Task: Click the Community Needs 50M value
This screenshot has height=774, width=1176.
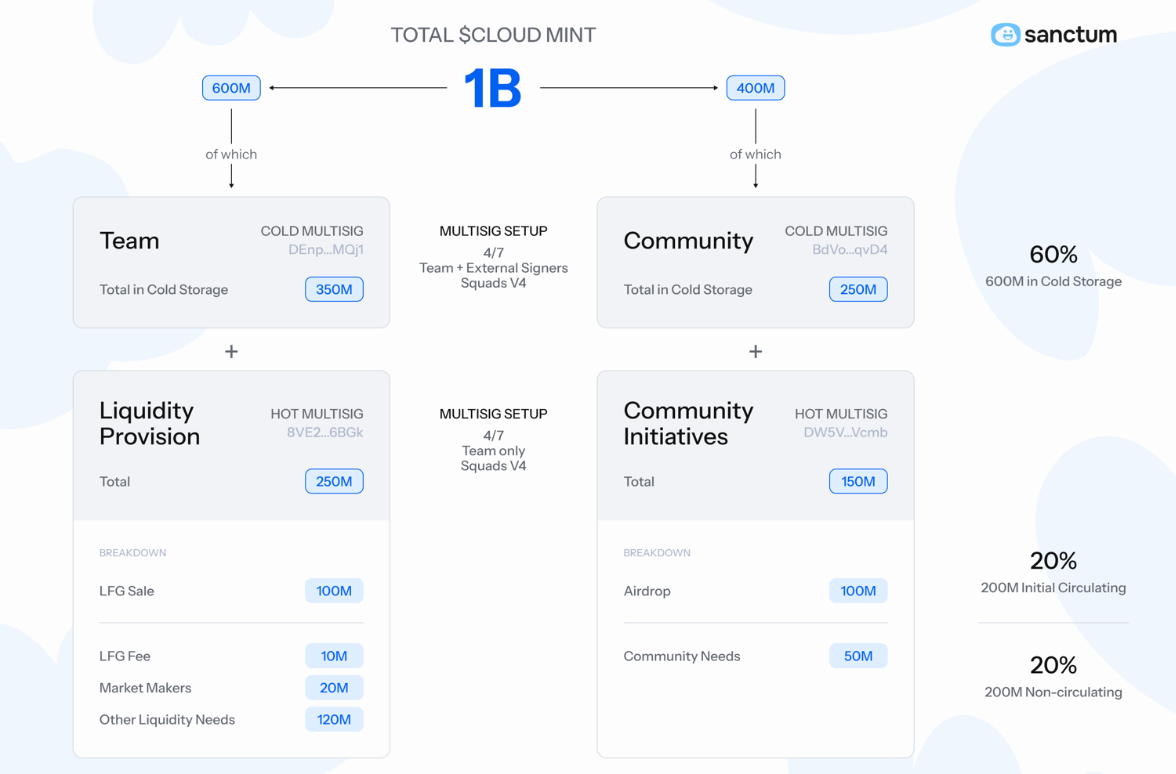Action: tap(858, 656)
